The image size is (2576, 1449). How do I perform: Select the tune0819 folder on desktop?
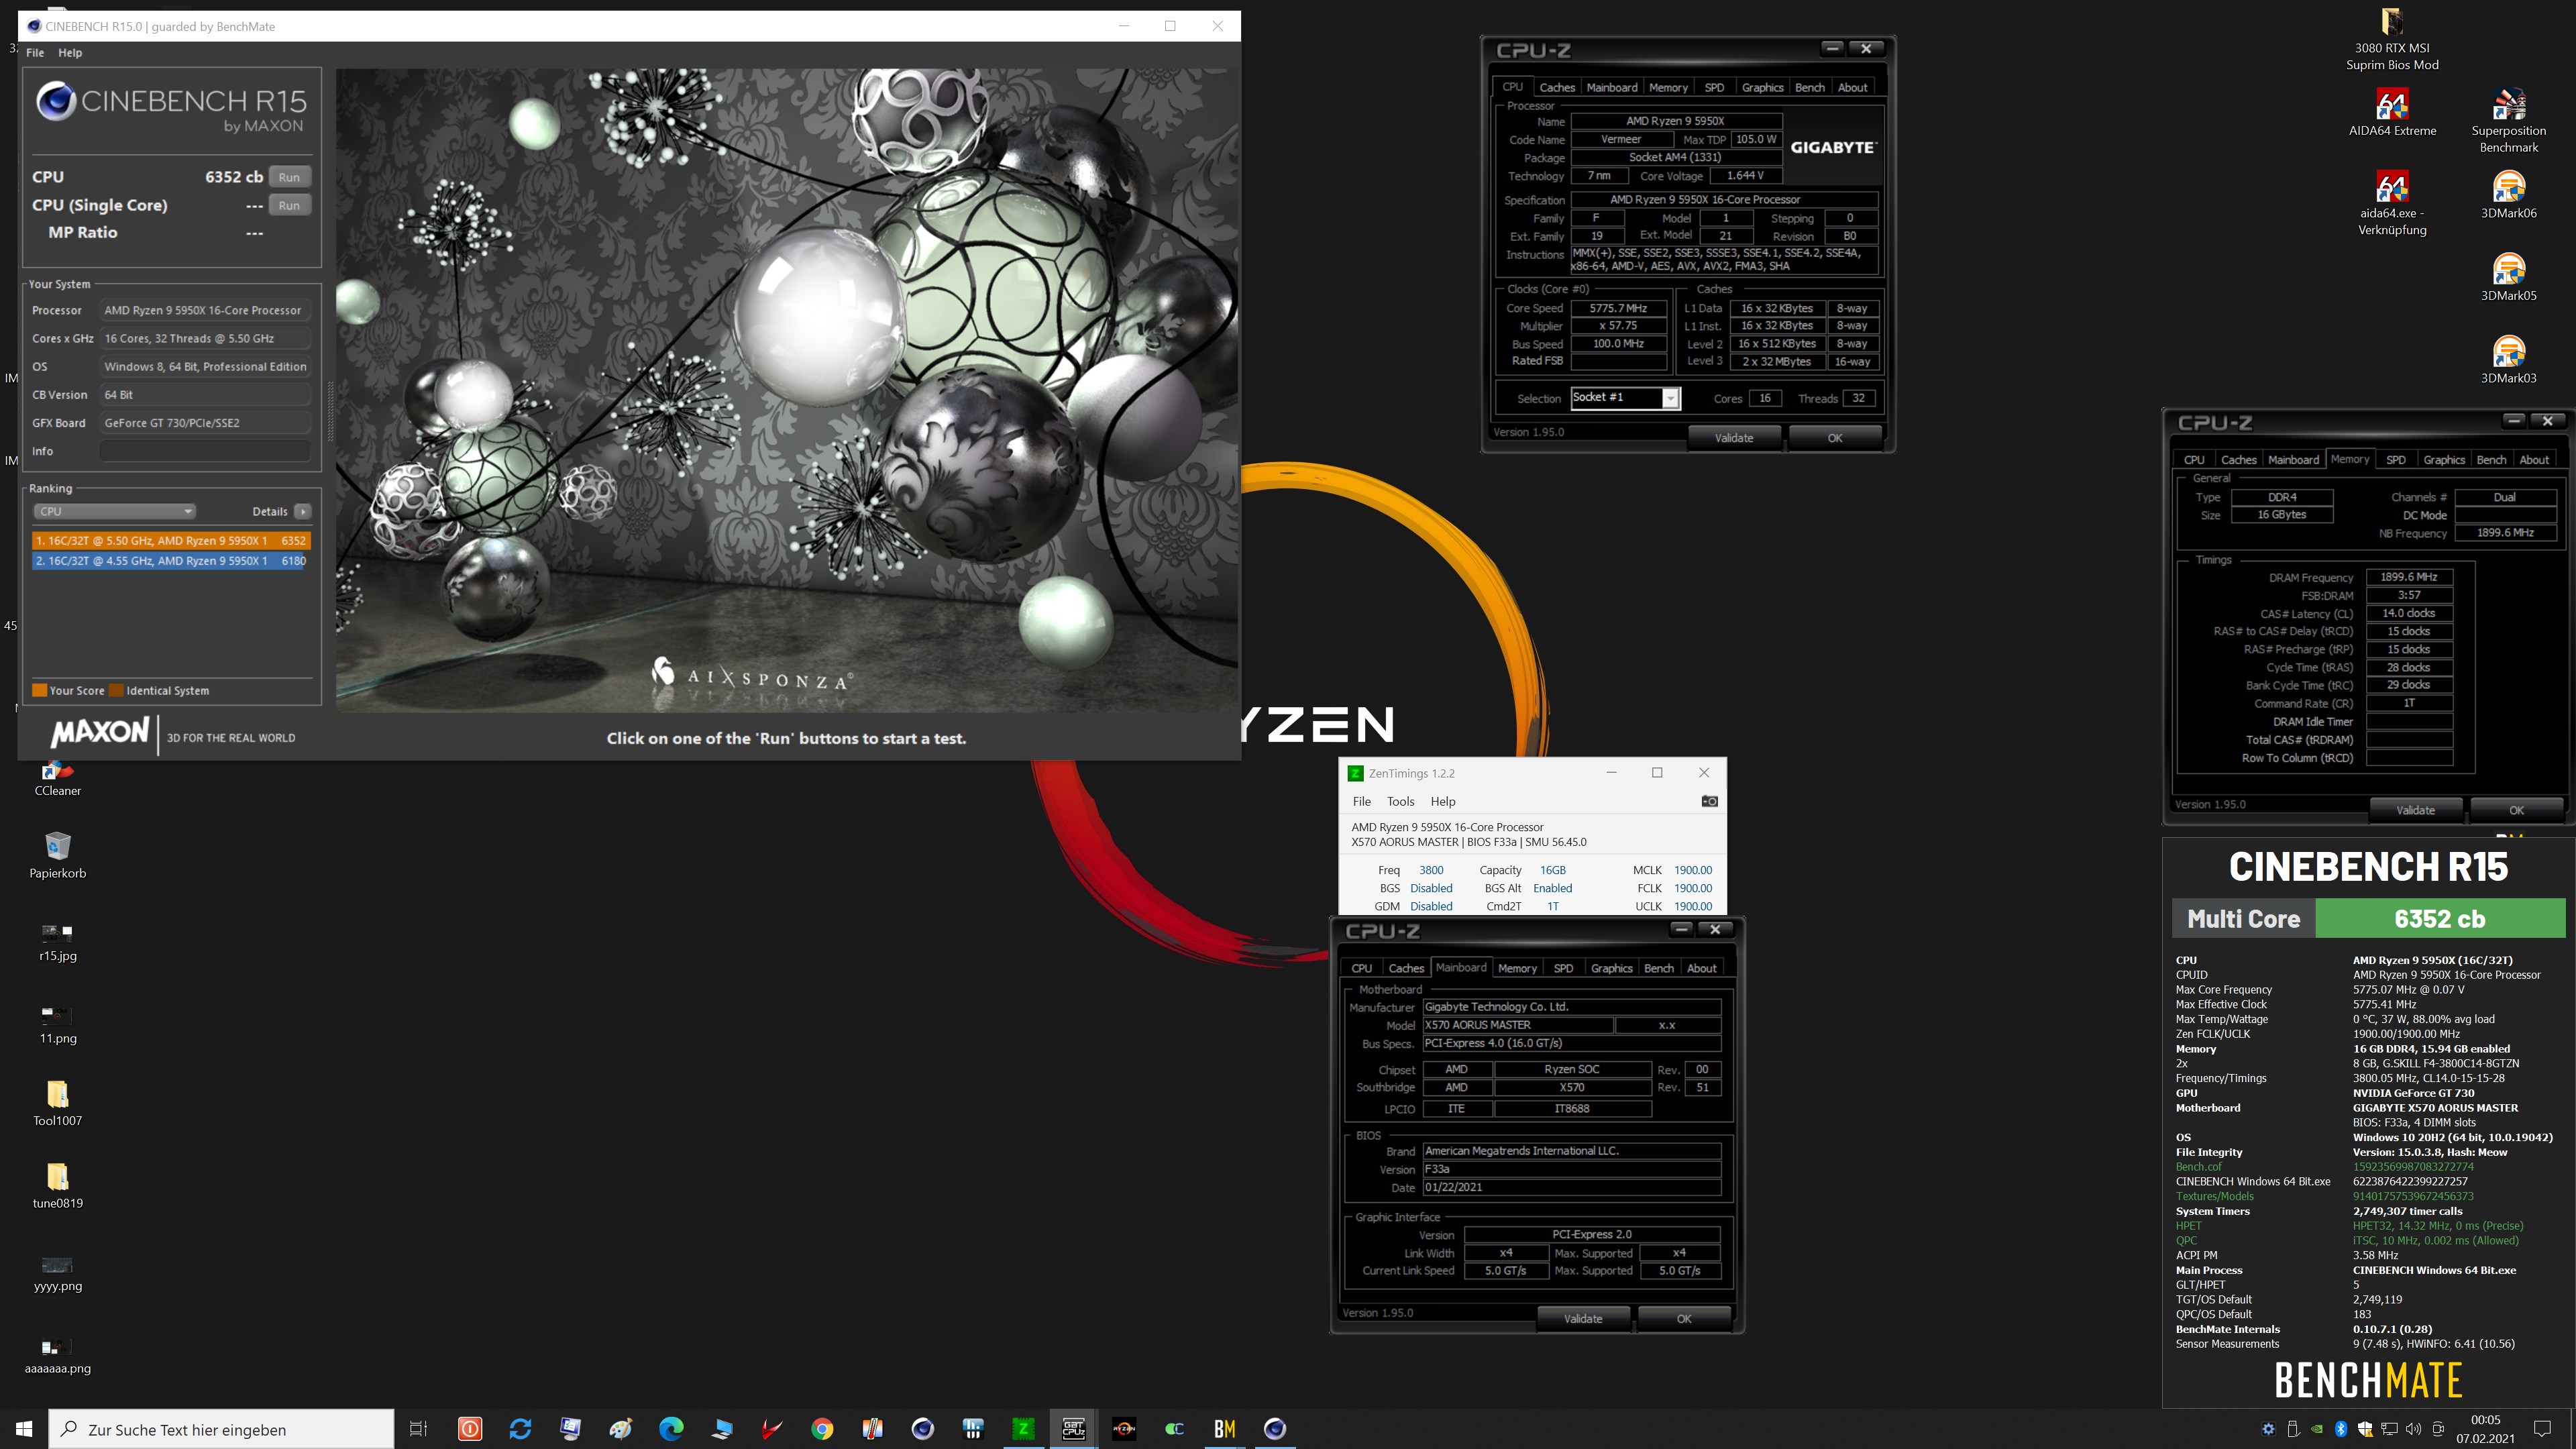tap(58, 1185)
